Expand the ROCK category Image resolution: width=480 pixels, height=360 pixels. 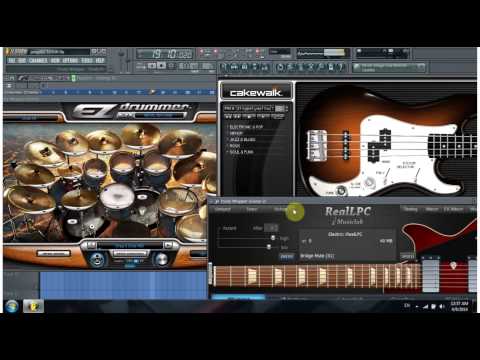click(234, 146)
